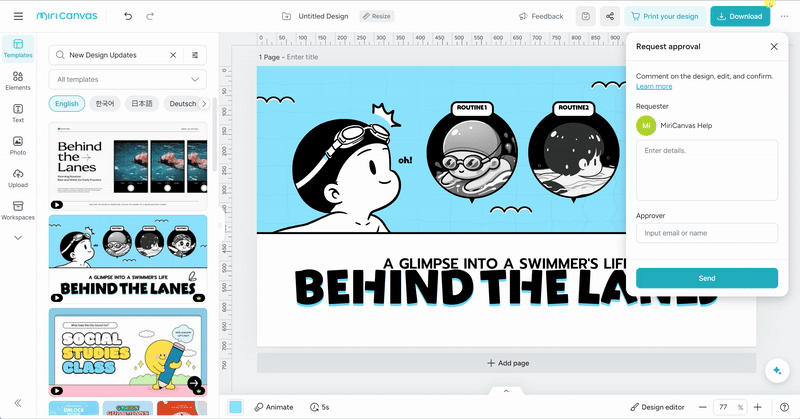Viewport: 800px width, 419px height.
Task: Click the Undo arrow
Action: point(127,16)
